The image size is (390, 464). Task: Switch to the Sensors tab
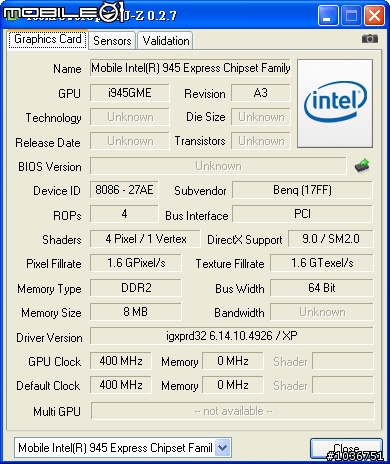(x=112, y=41)
